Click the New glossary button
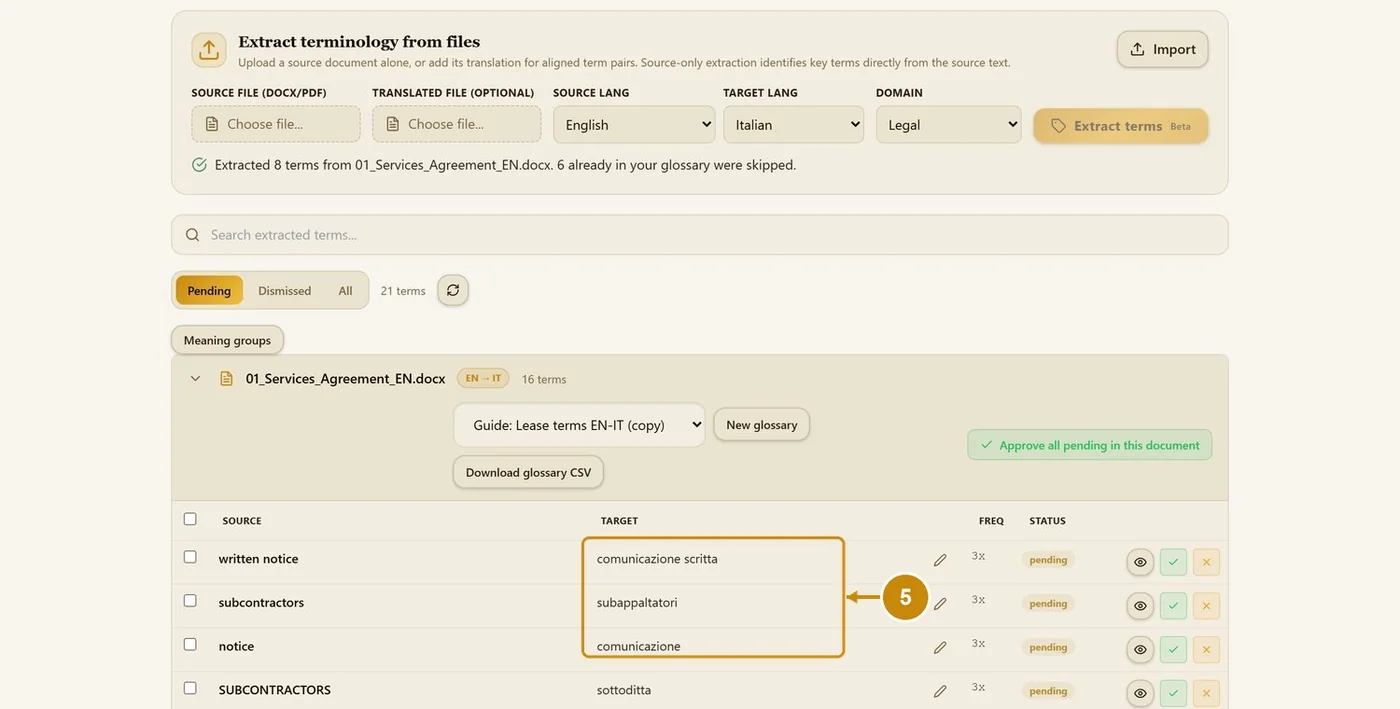This screenshot has height=709, width=1400. 762,425
